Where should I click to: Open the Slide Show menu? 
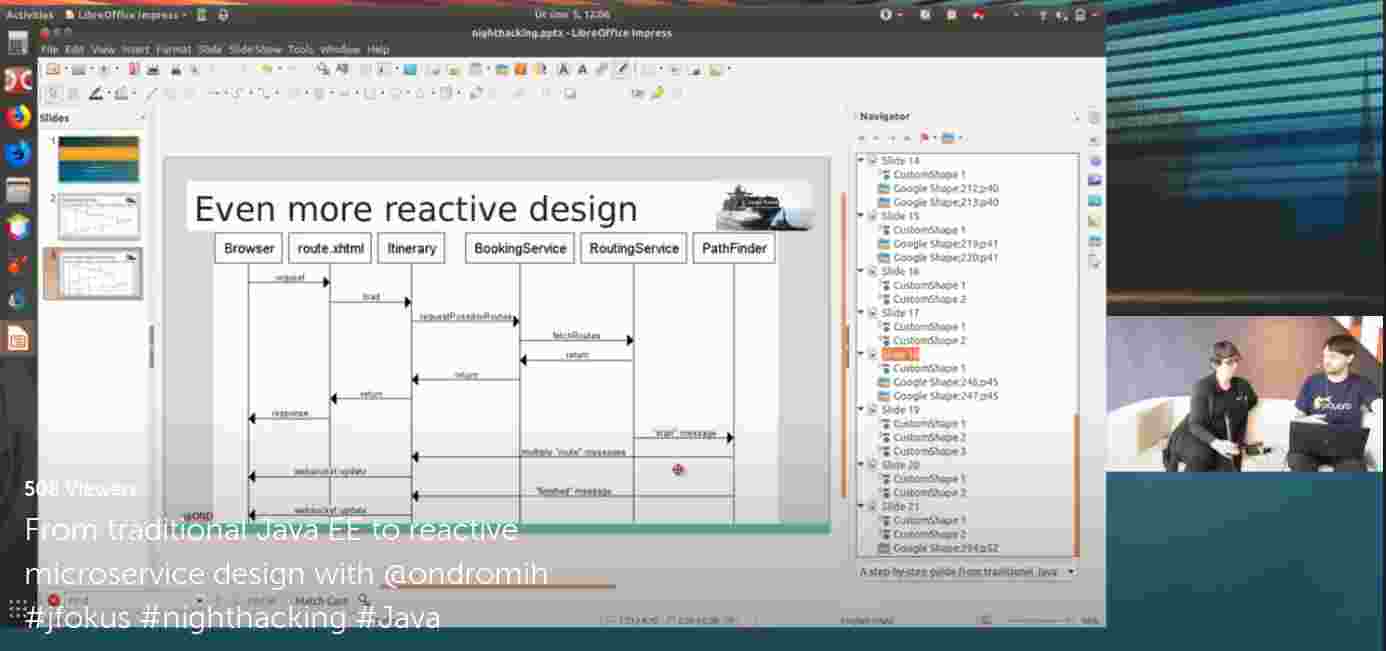click(x=255, y=49)
